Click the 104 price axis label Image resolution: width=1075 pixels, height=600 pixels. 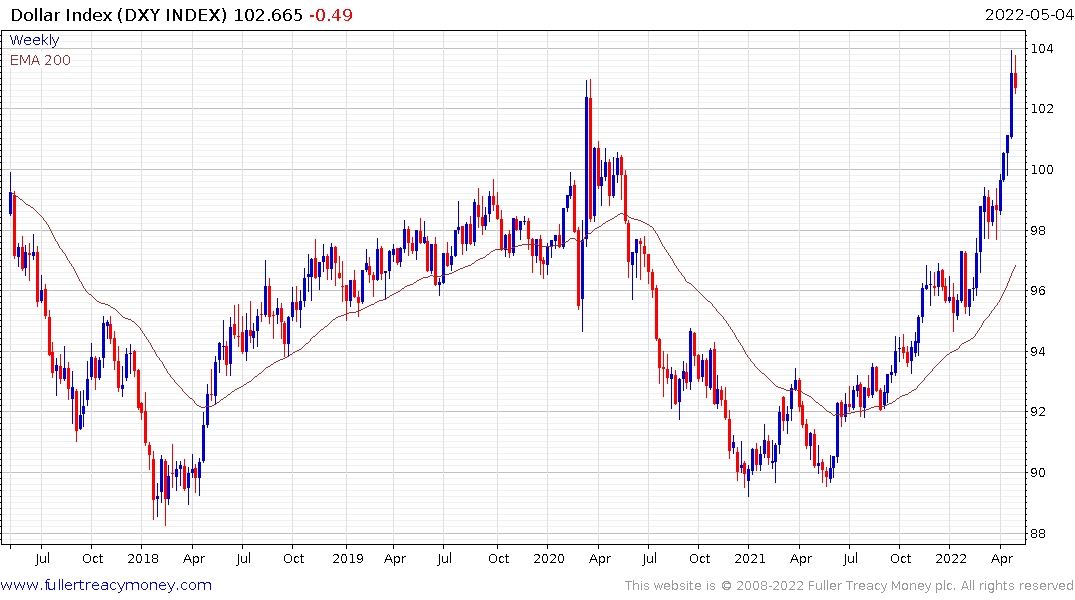[1042, 48]
